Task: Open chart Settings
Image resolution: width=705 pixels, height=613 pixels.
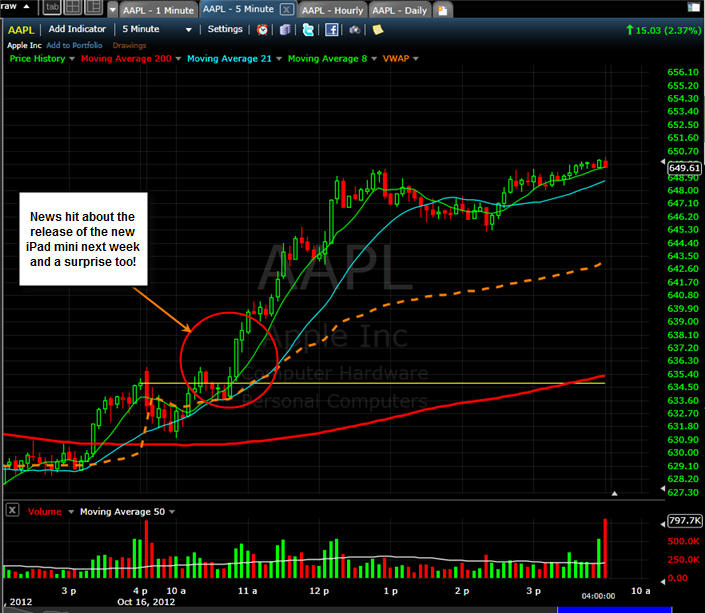Action: point(225,29)
